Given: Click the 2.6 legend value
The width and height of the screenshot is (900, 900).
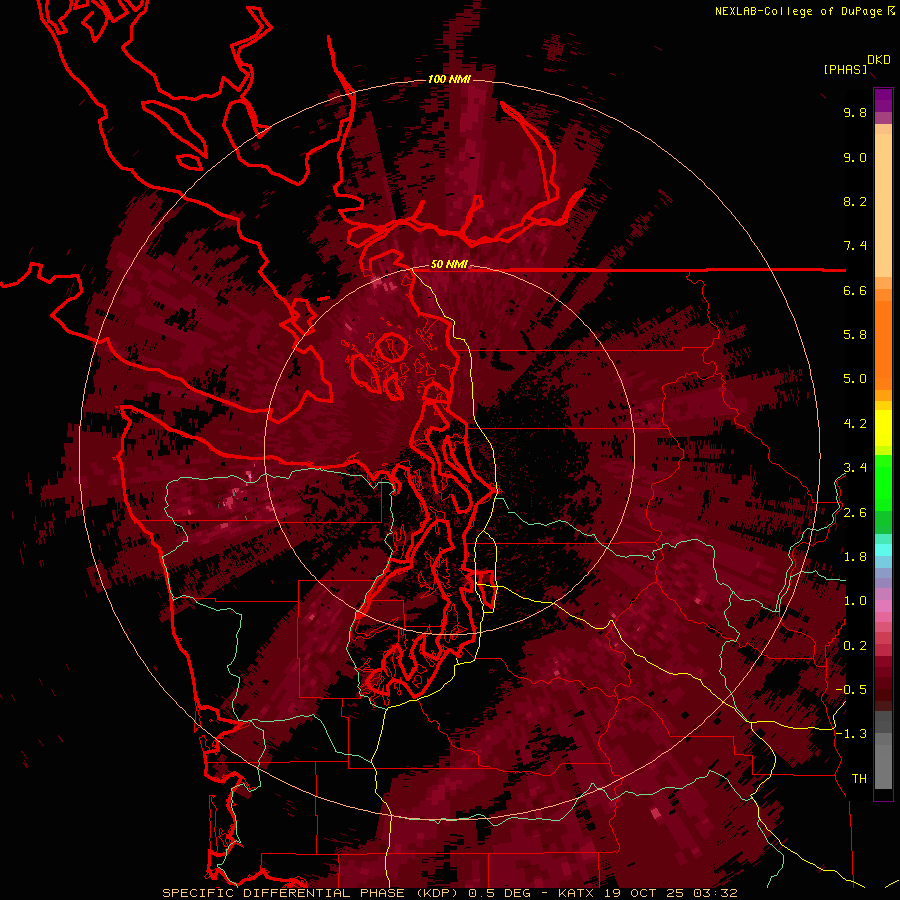Looking at the screenshot, I should pyautogui.click(x=855, y=513).
